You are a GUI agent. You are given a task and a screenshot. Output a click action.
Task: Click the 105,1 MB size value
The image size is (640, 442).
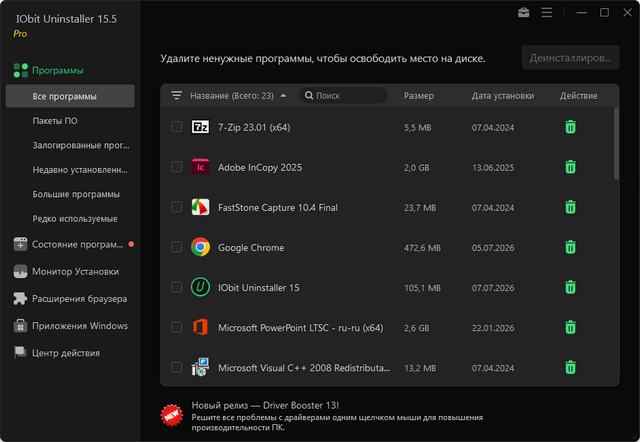point(422,288)
